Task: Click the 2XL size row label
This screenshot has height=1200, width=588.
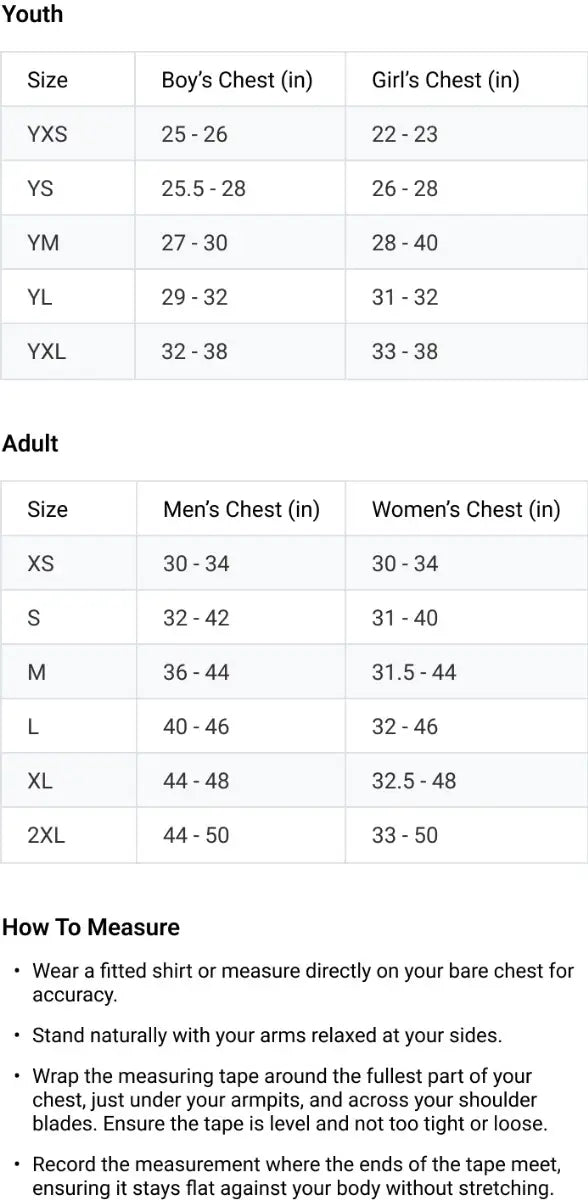Action: 68,835
